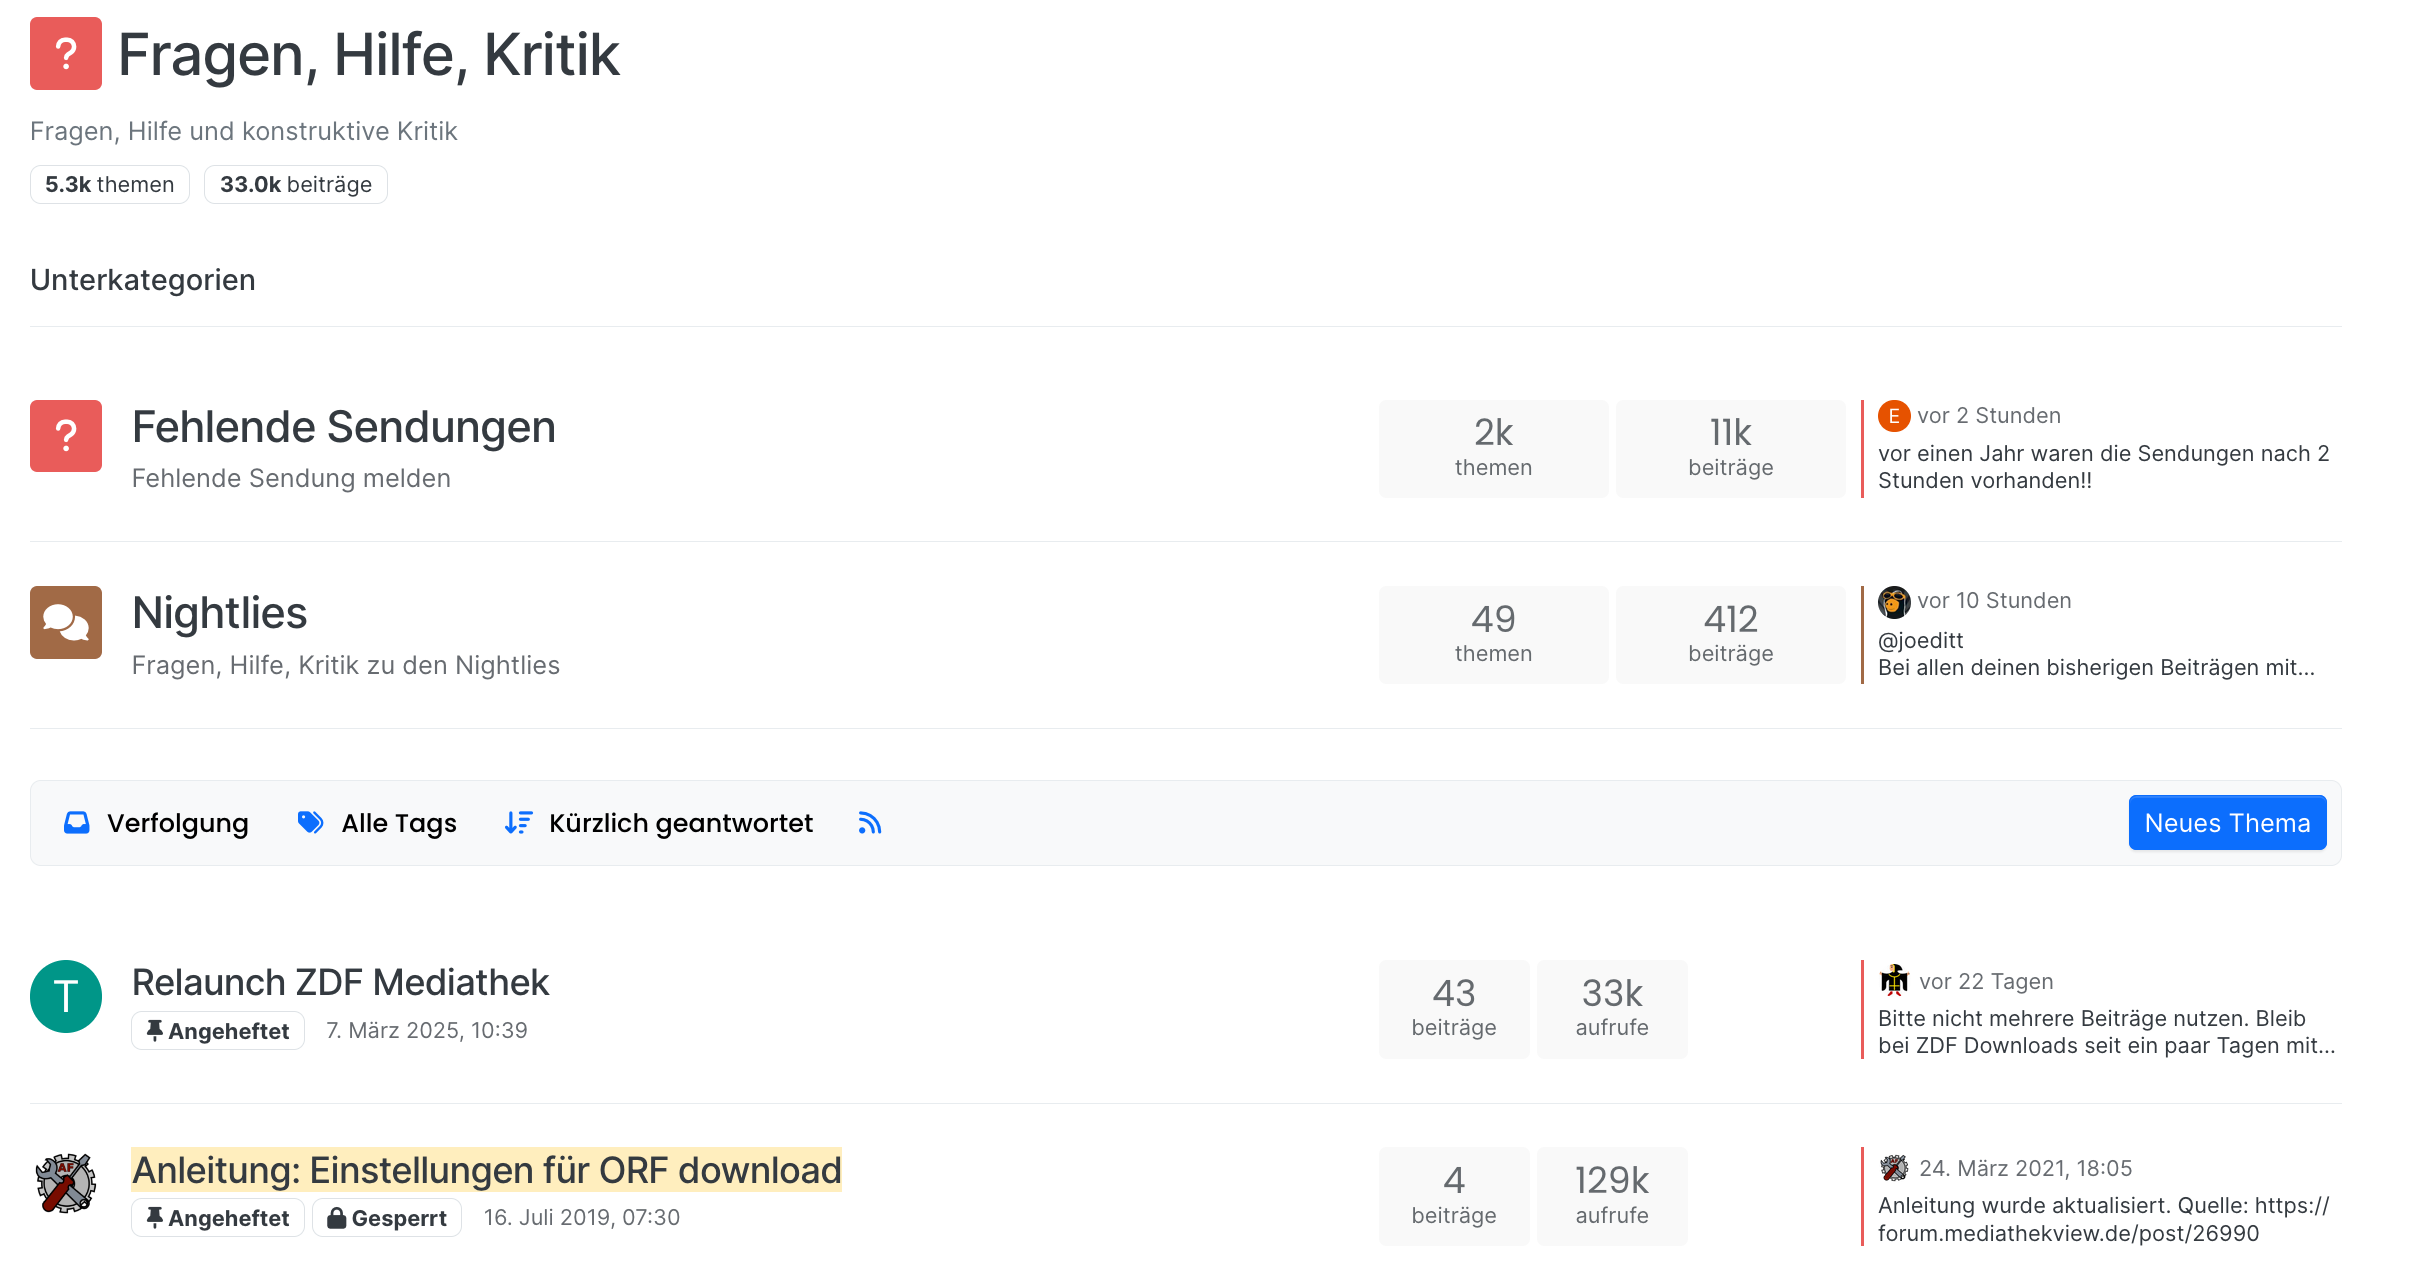2418x1284 pixels.
Task: Click the green T user avatar
Action: (65, 996)
